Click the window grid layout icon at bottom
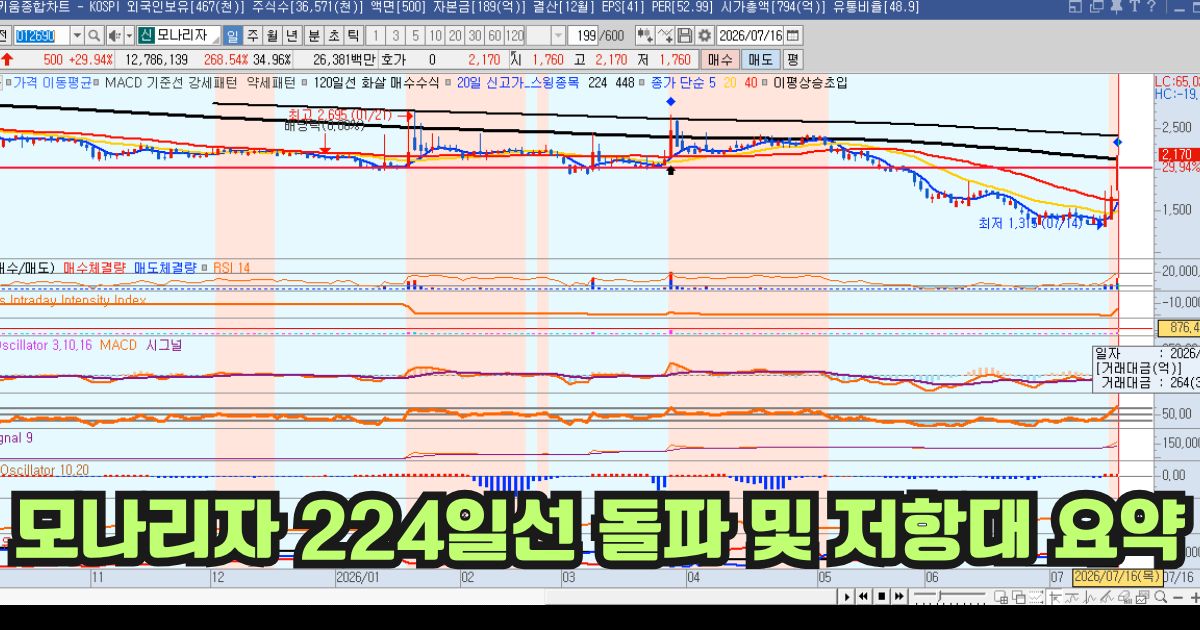The height and width of the screenshot is (630, 1200). [1001, 597]
